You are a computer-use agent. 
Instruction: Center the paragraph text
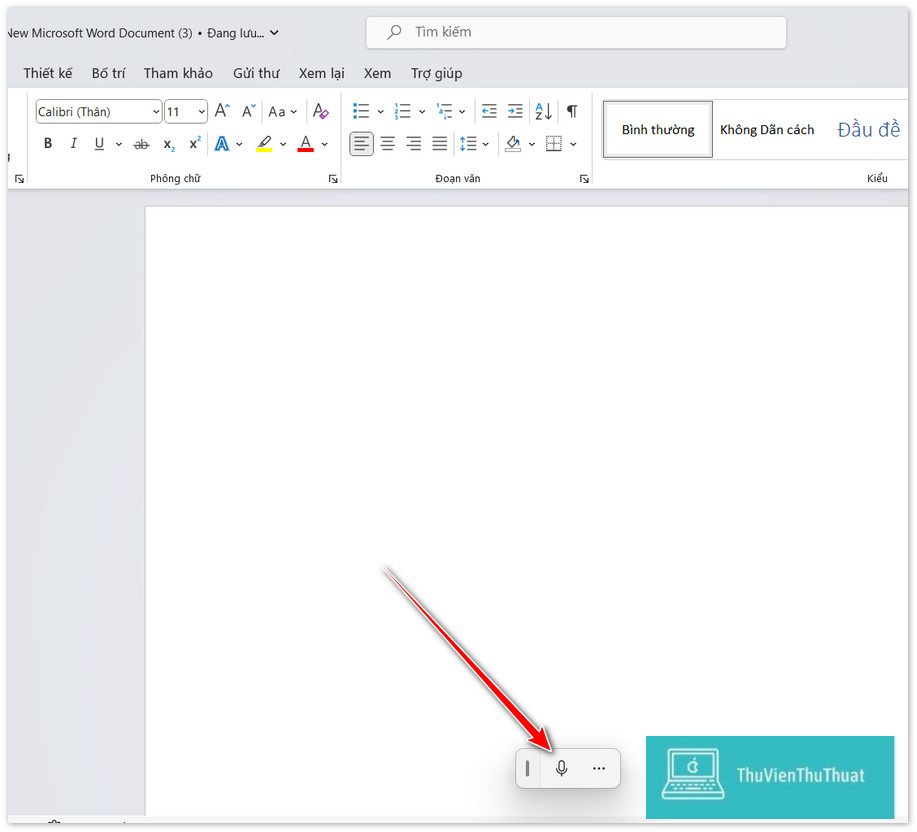[388, 144]
